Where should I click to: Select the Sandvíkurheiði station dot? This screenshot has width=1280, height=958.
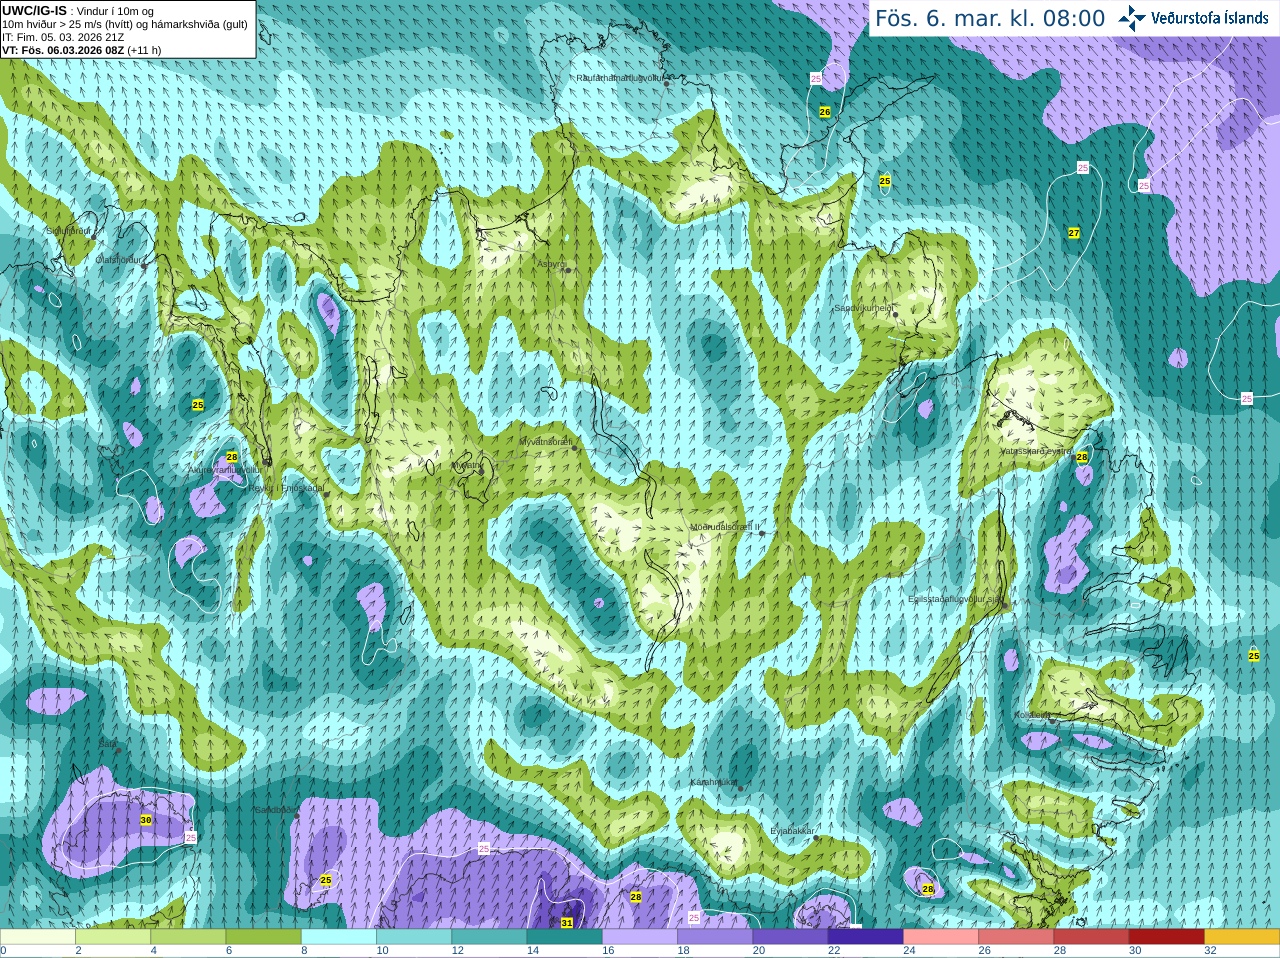pos(896,314)
